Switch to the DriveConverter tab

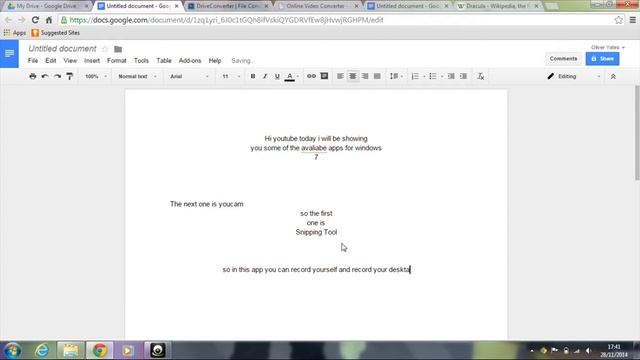(x=227, y=6)
